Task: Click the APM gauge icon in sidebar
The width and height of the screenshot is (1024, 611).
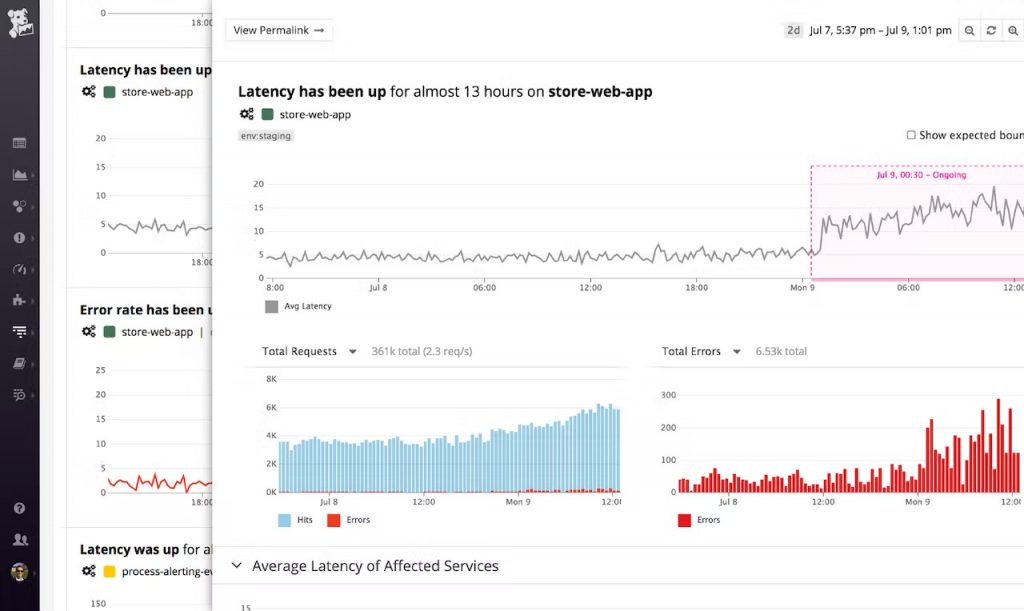Action: tap(20, 269)
